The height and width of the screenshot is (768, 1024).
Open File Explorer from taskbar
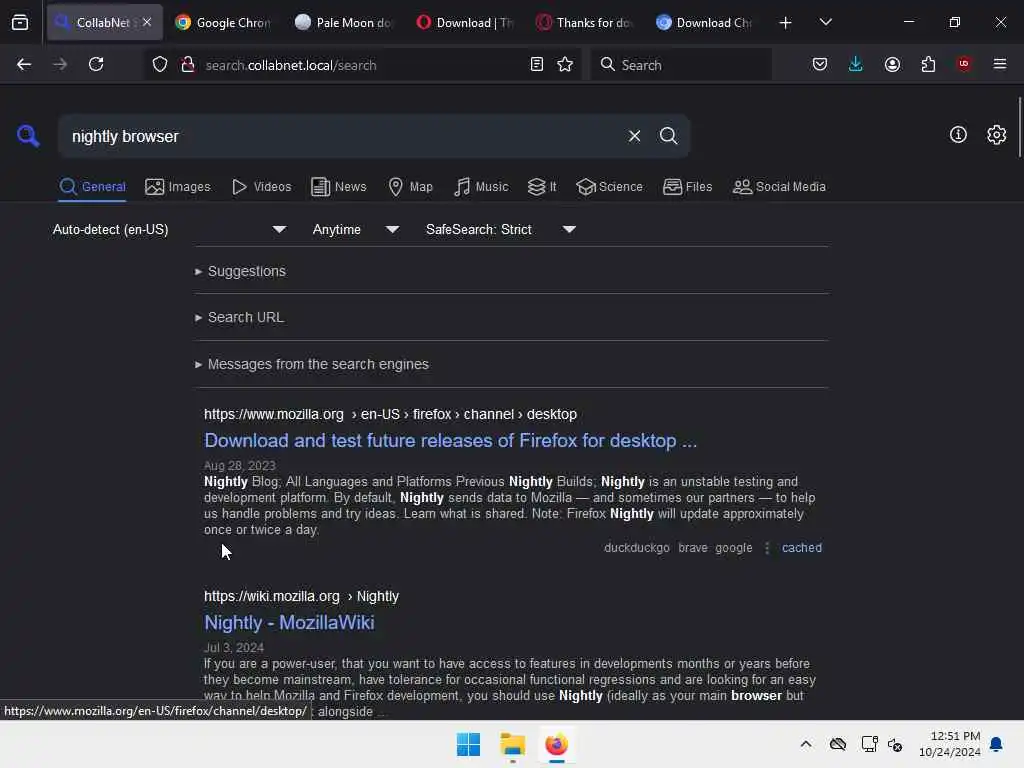click(x=513, y=744)
